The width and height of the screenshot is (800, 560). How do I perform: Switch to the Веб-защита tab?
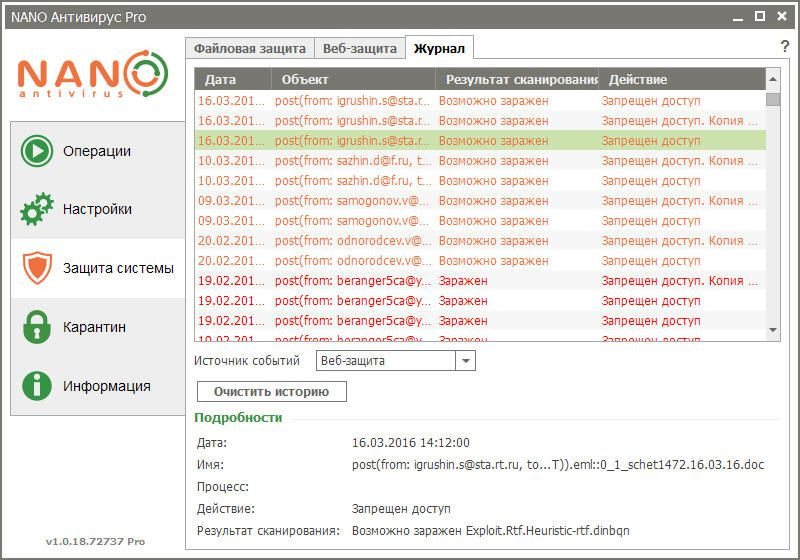click(x=360, y=49)
